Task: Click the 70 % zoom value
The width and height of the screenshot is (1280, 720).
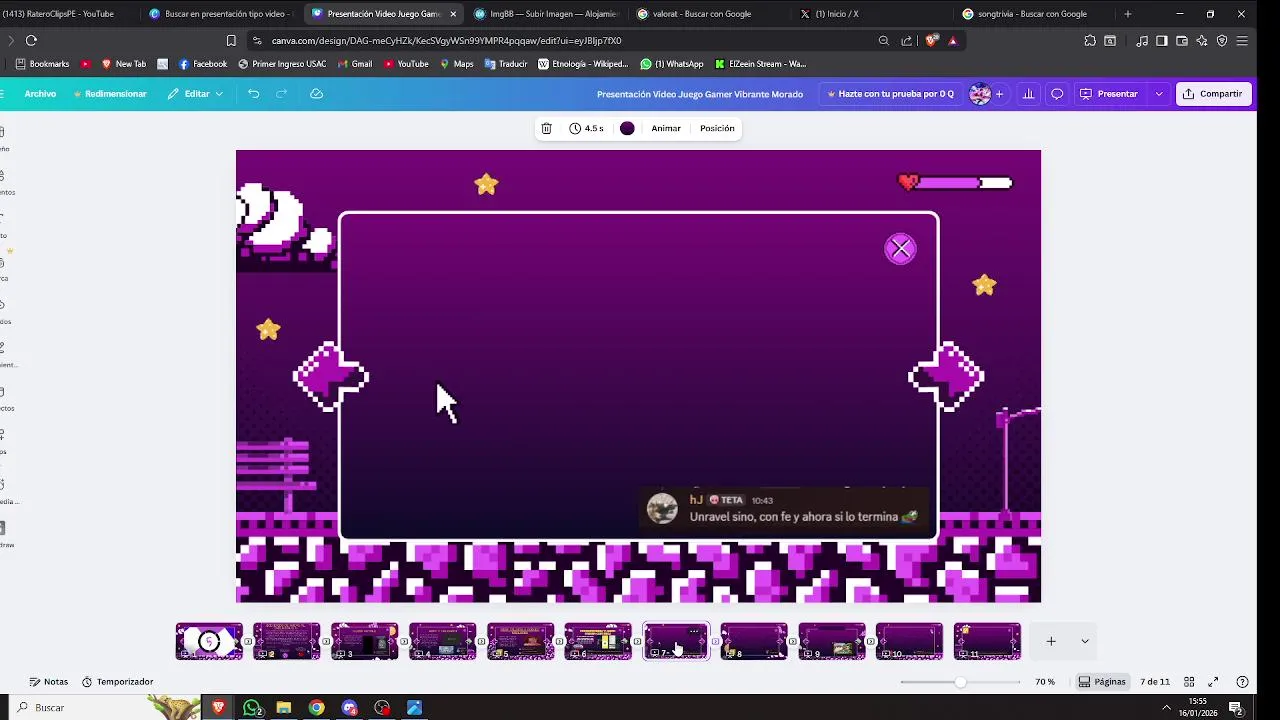Action: coord(1045,682)
